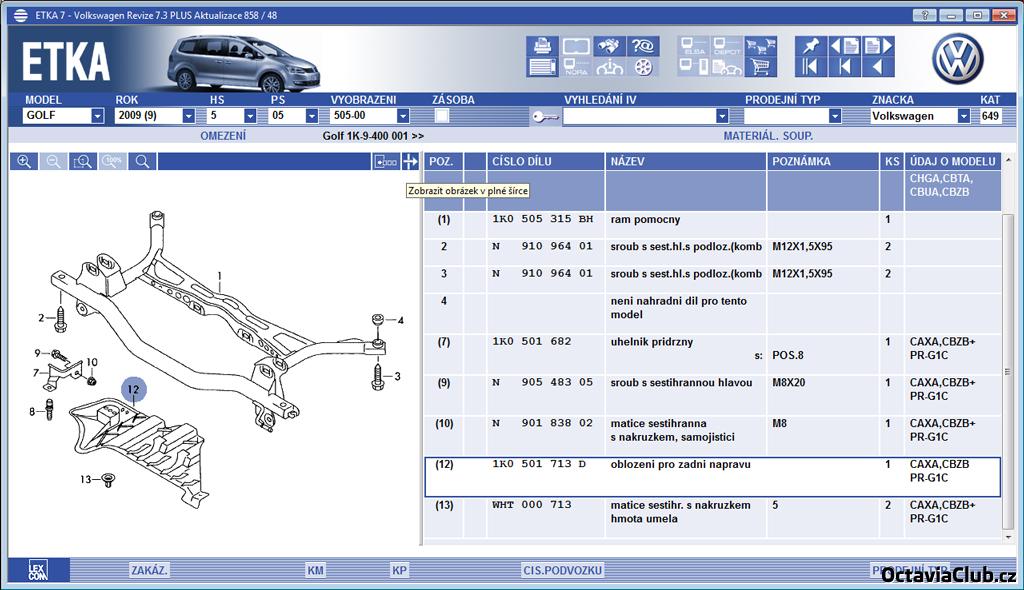Zoom out of the parts diagram
1024x590 pixels.
click(53, 161)
